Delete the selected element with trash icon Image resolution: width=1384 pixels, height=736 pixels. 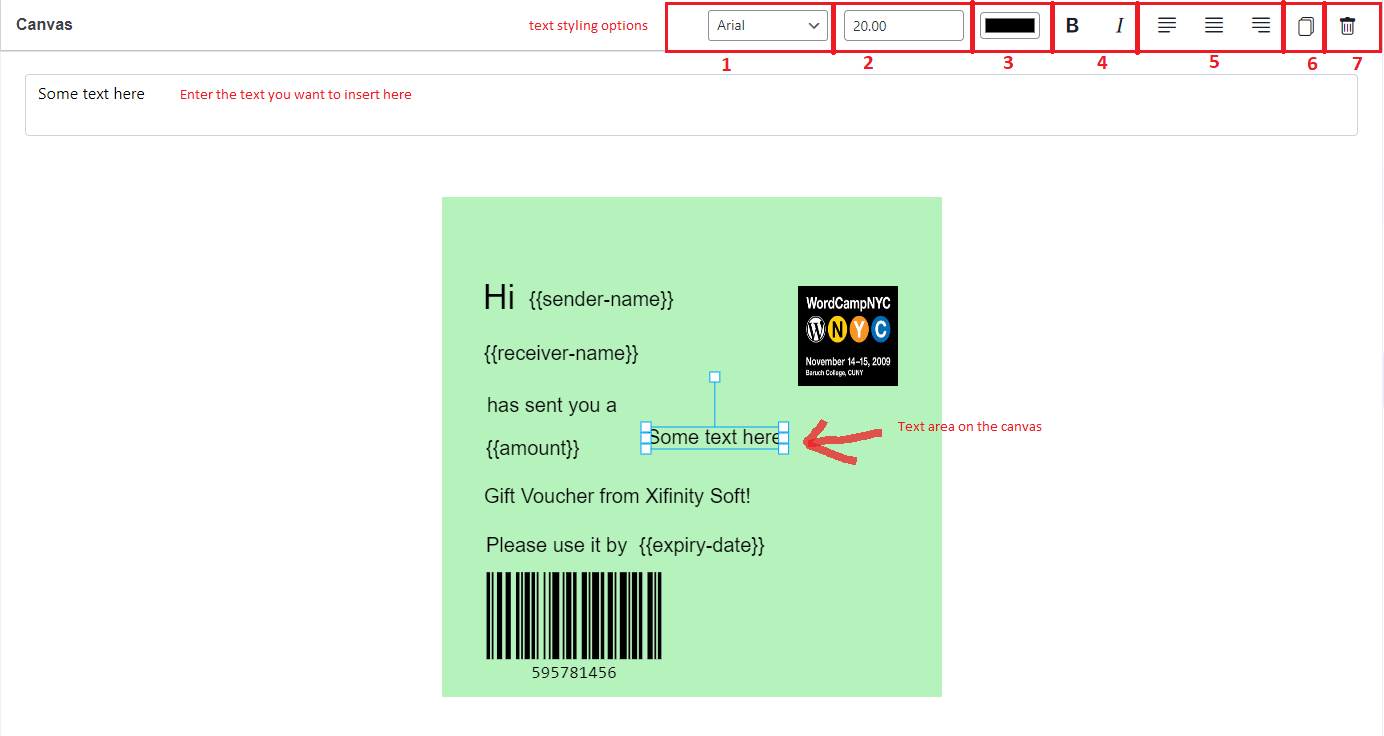(x=1348, y=26)
